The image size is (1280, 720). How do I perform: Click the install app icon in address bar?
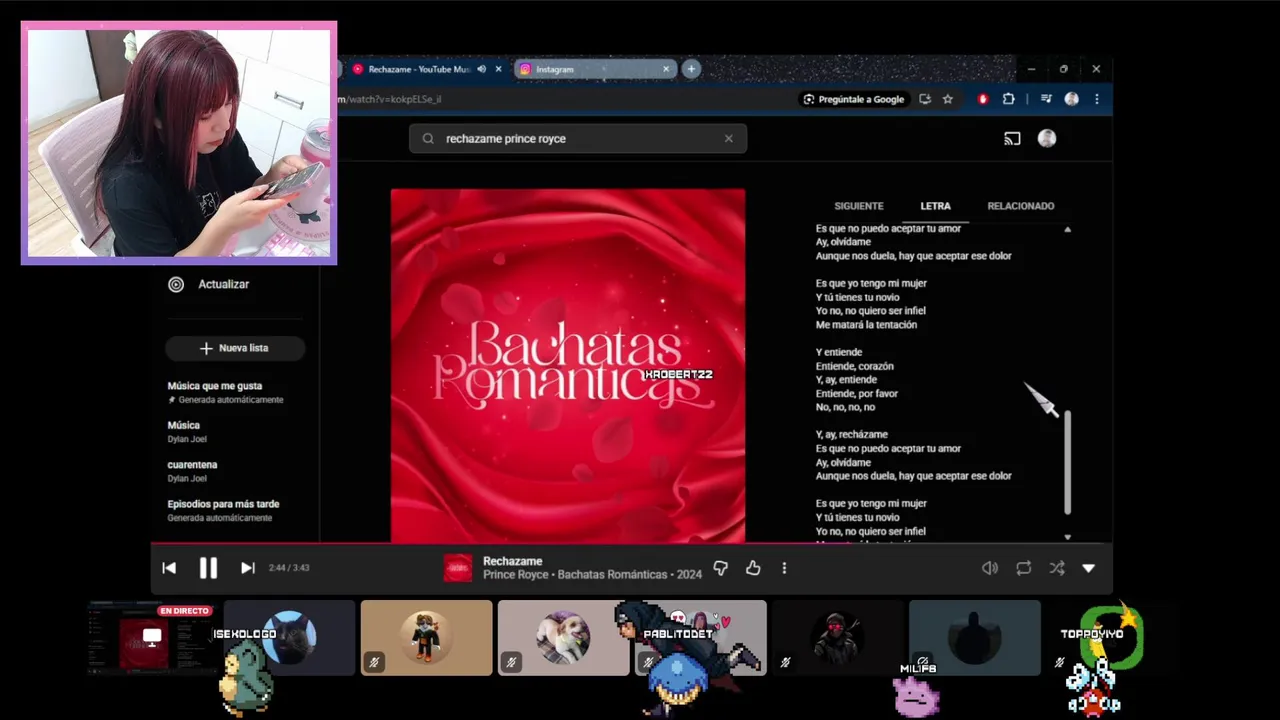[x=925, y=99]
